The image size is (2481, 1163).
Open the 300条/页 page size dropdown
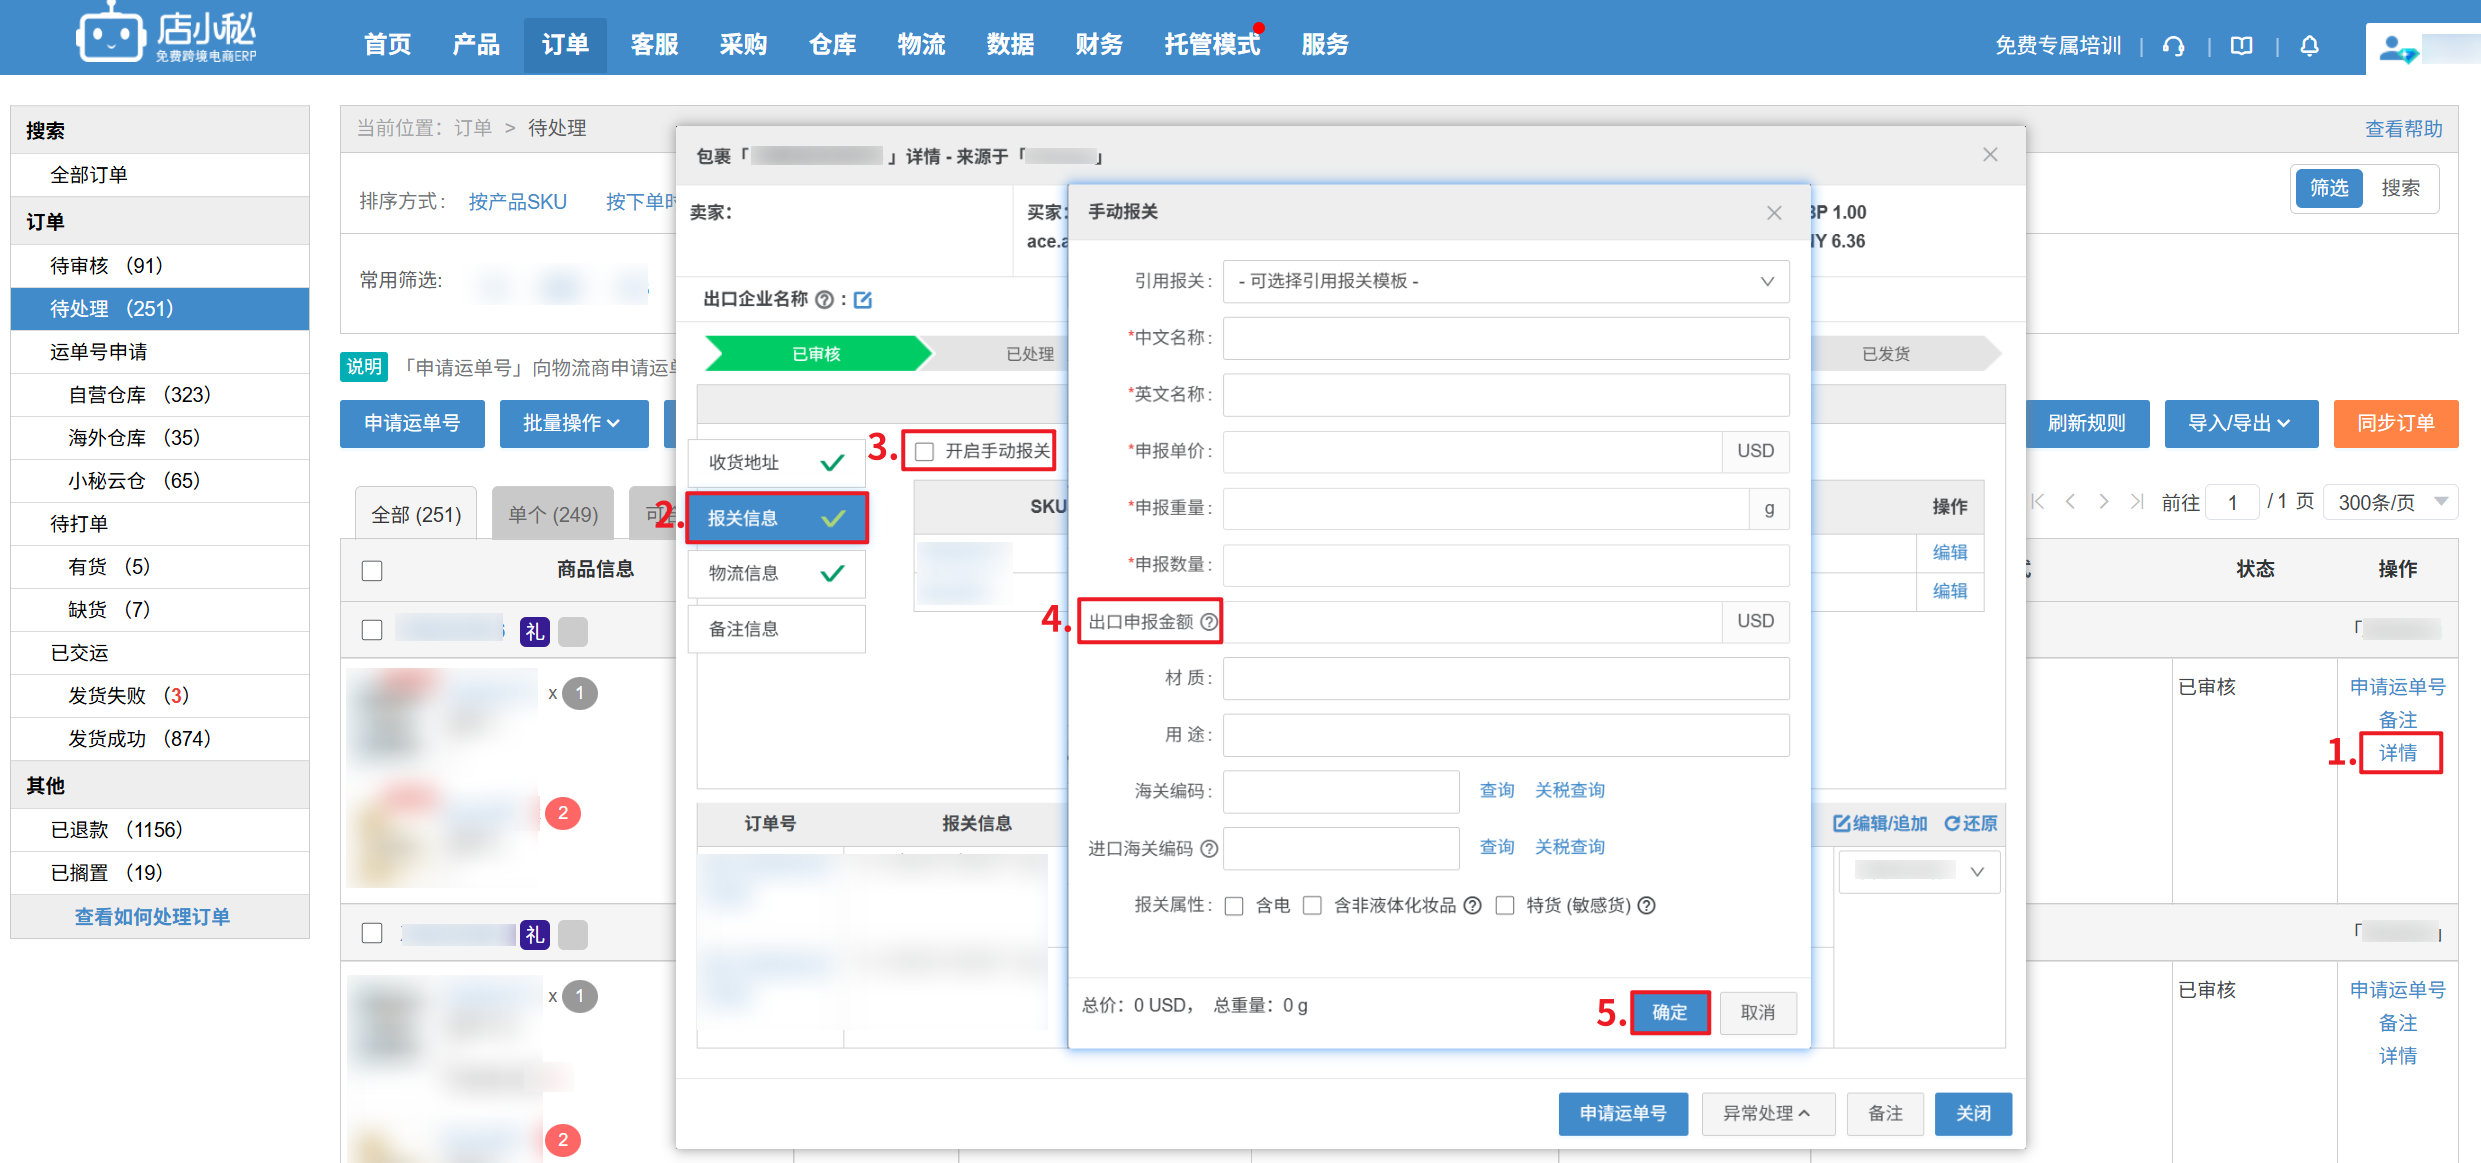coord(2392,502)
